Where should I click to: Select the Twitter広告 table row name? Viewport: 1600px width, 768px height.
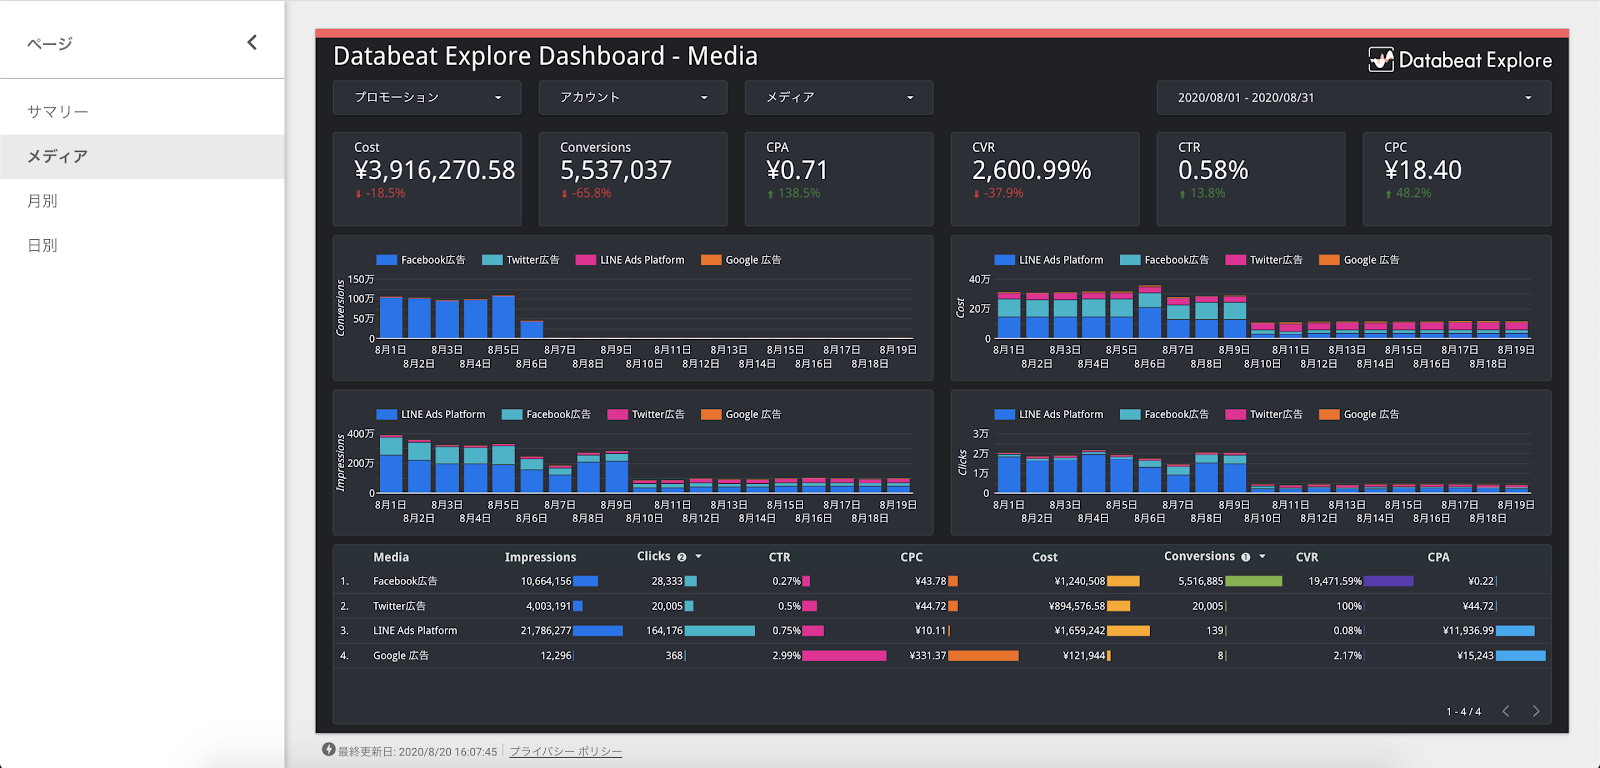click(399, 606)
